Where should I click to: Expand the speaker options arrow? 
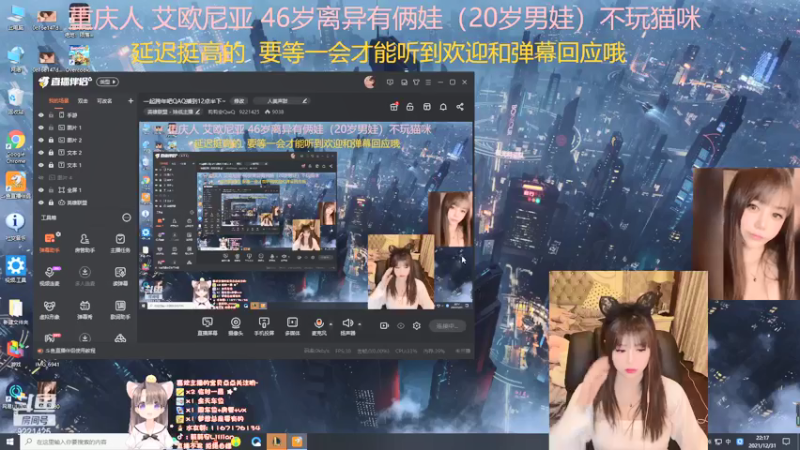(359, 324)
